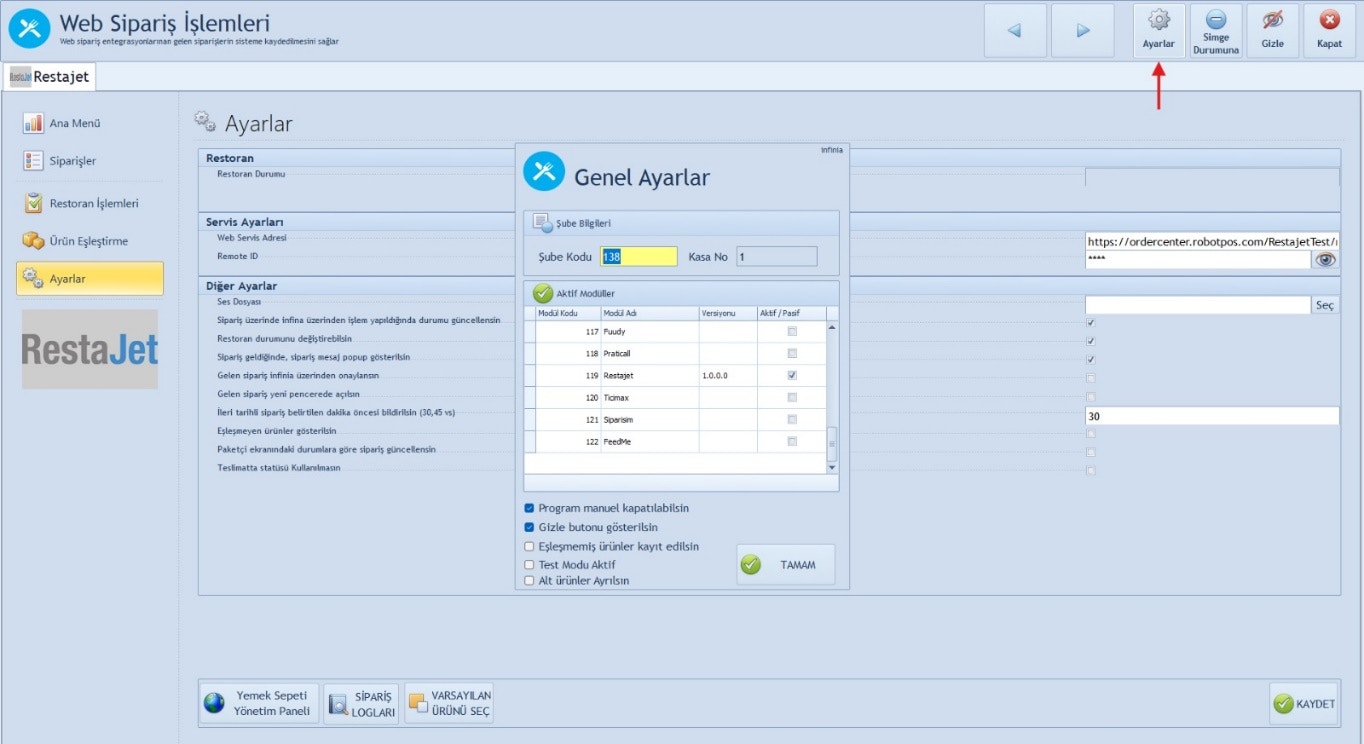Open Yemek Sepeti Yönetim Paneli
1364x744 pixels.
coord(260,703)
